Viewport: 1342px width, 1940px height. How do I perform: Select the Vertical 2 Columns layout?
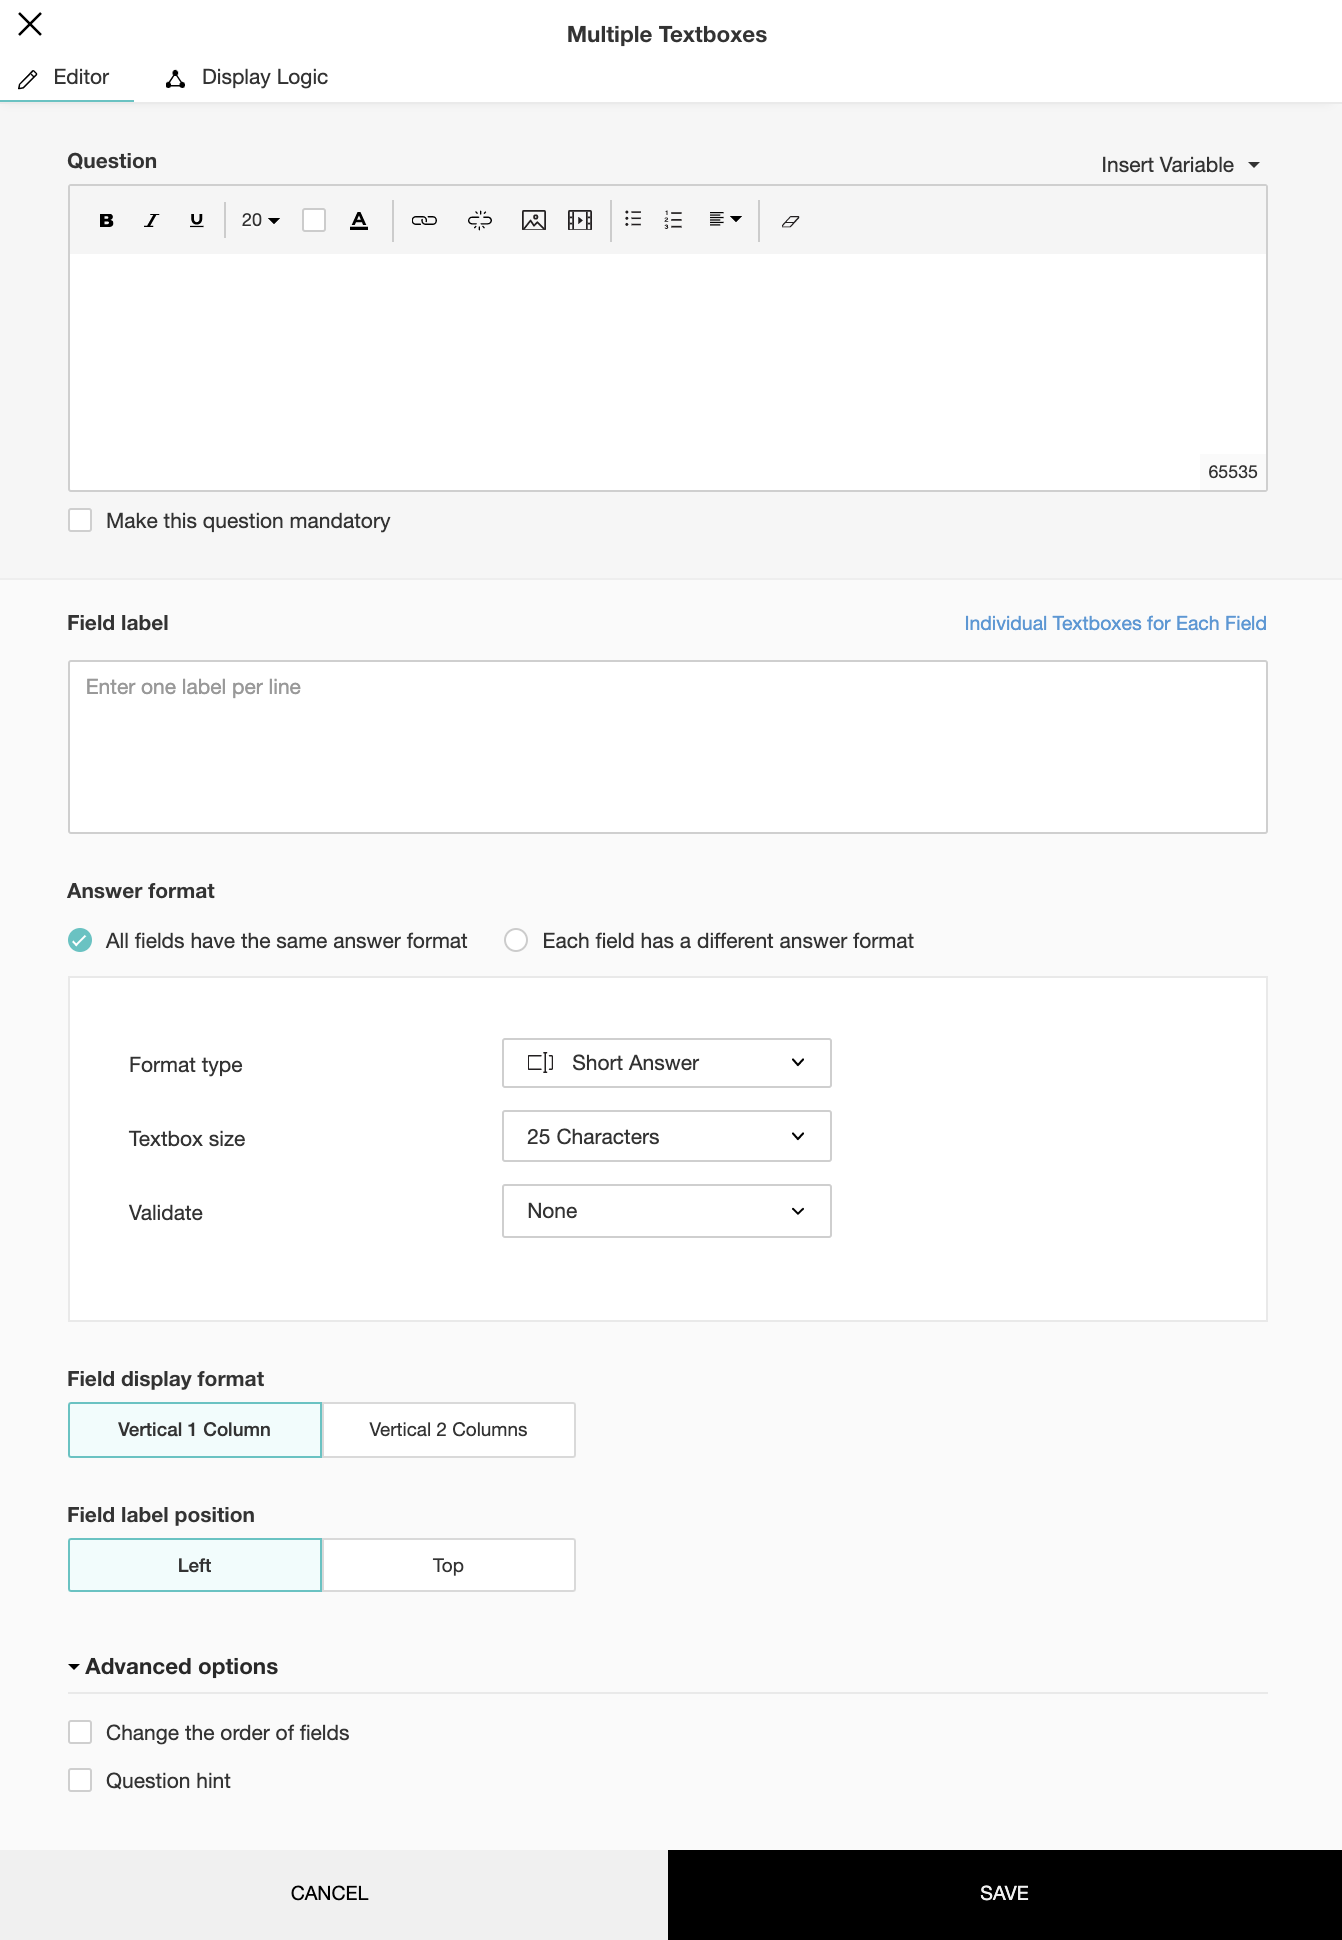(448, 1429)
